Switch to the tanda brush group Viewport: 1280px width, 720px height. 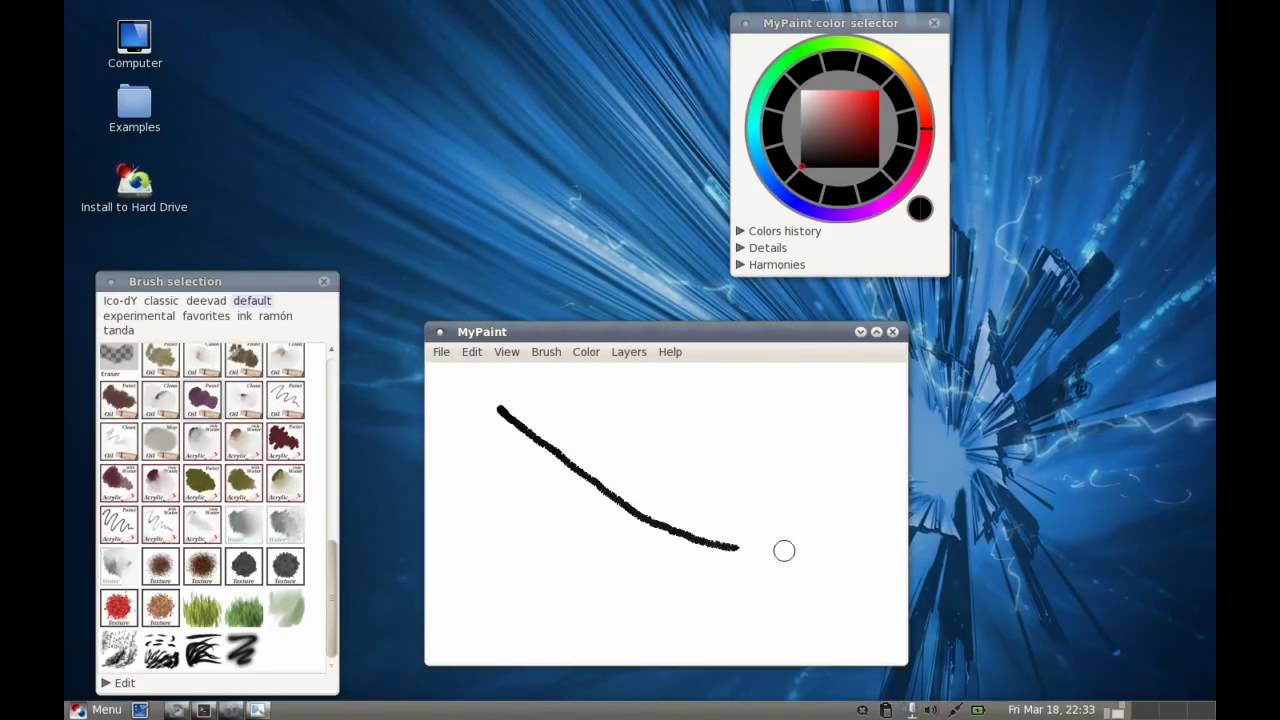pyautogui.click(x=118, y=331)
